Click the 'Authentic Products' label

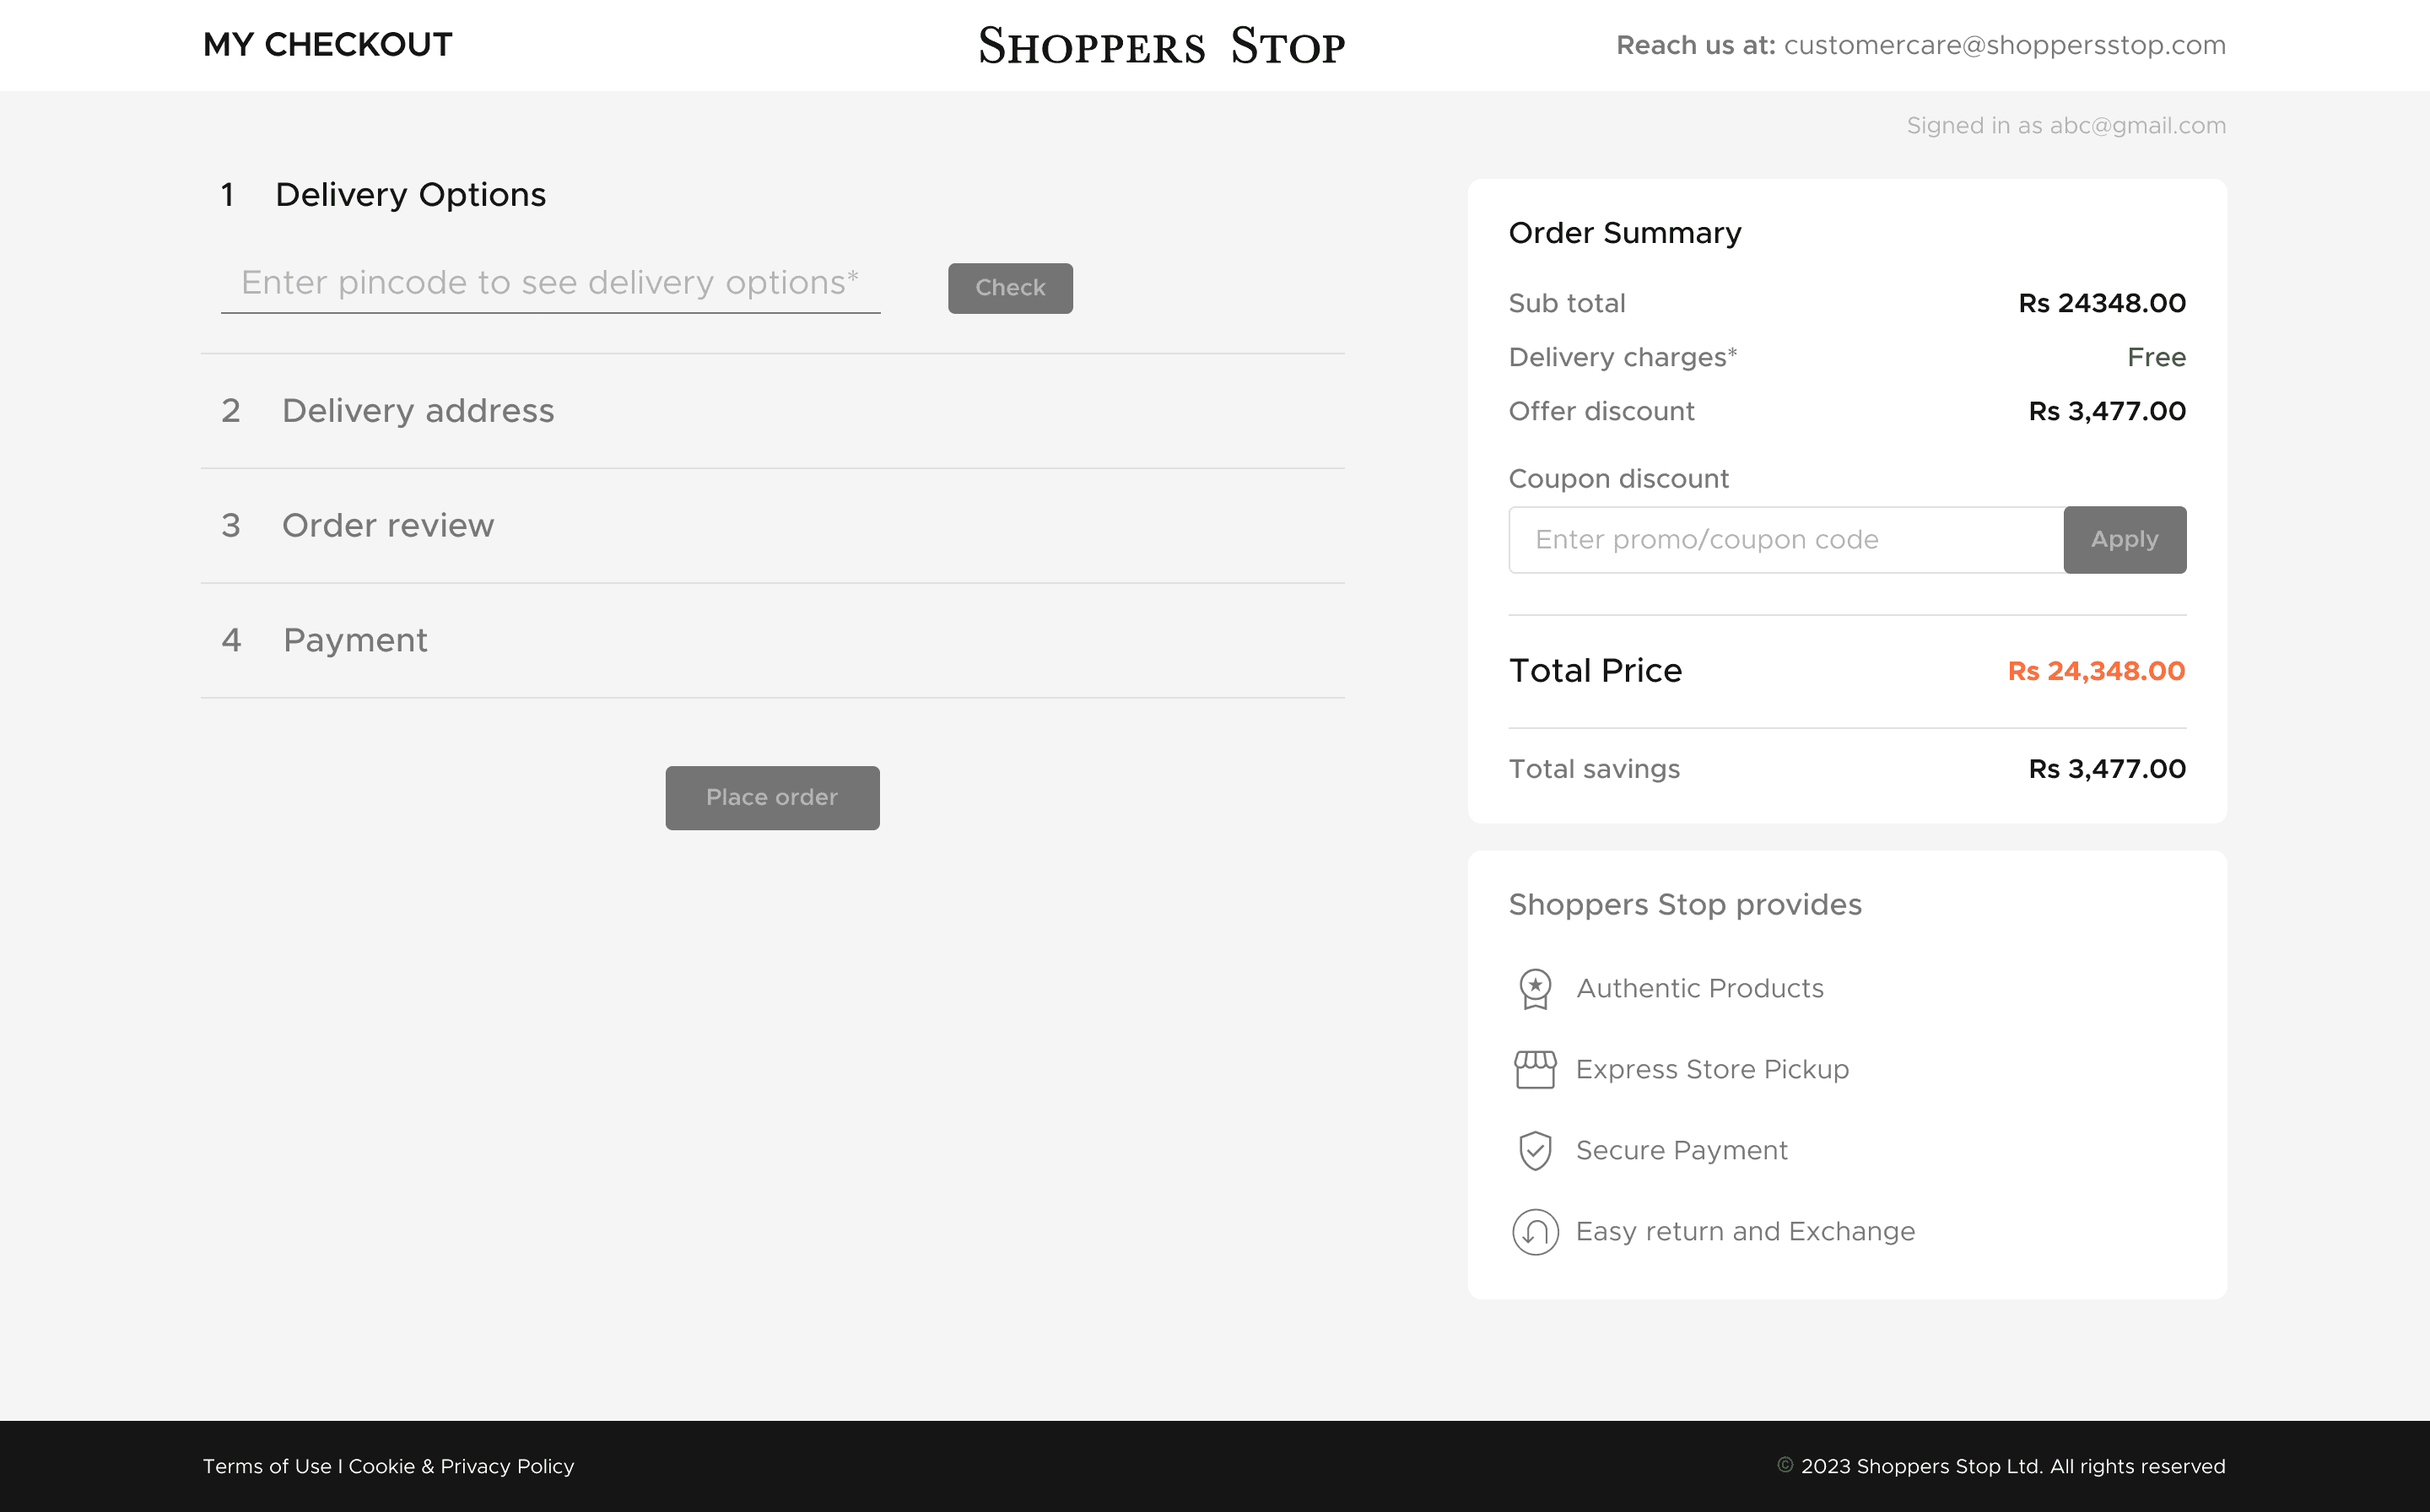tap(1700, 989)
